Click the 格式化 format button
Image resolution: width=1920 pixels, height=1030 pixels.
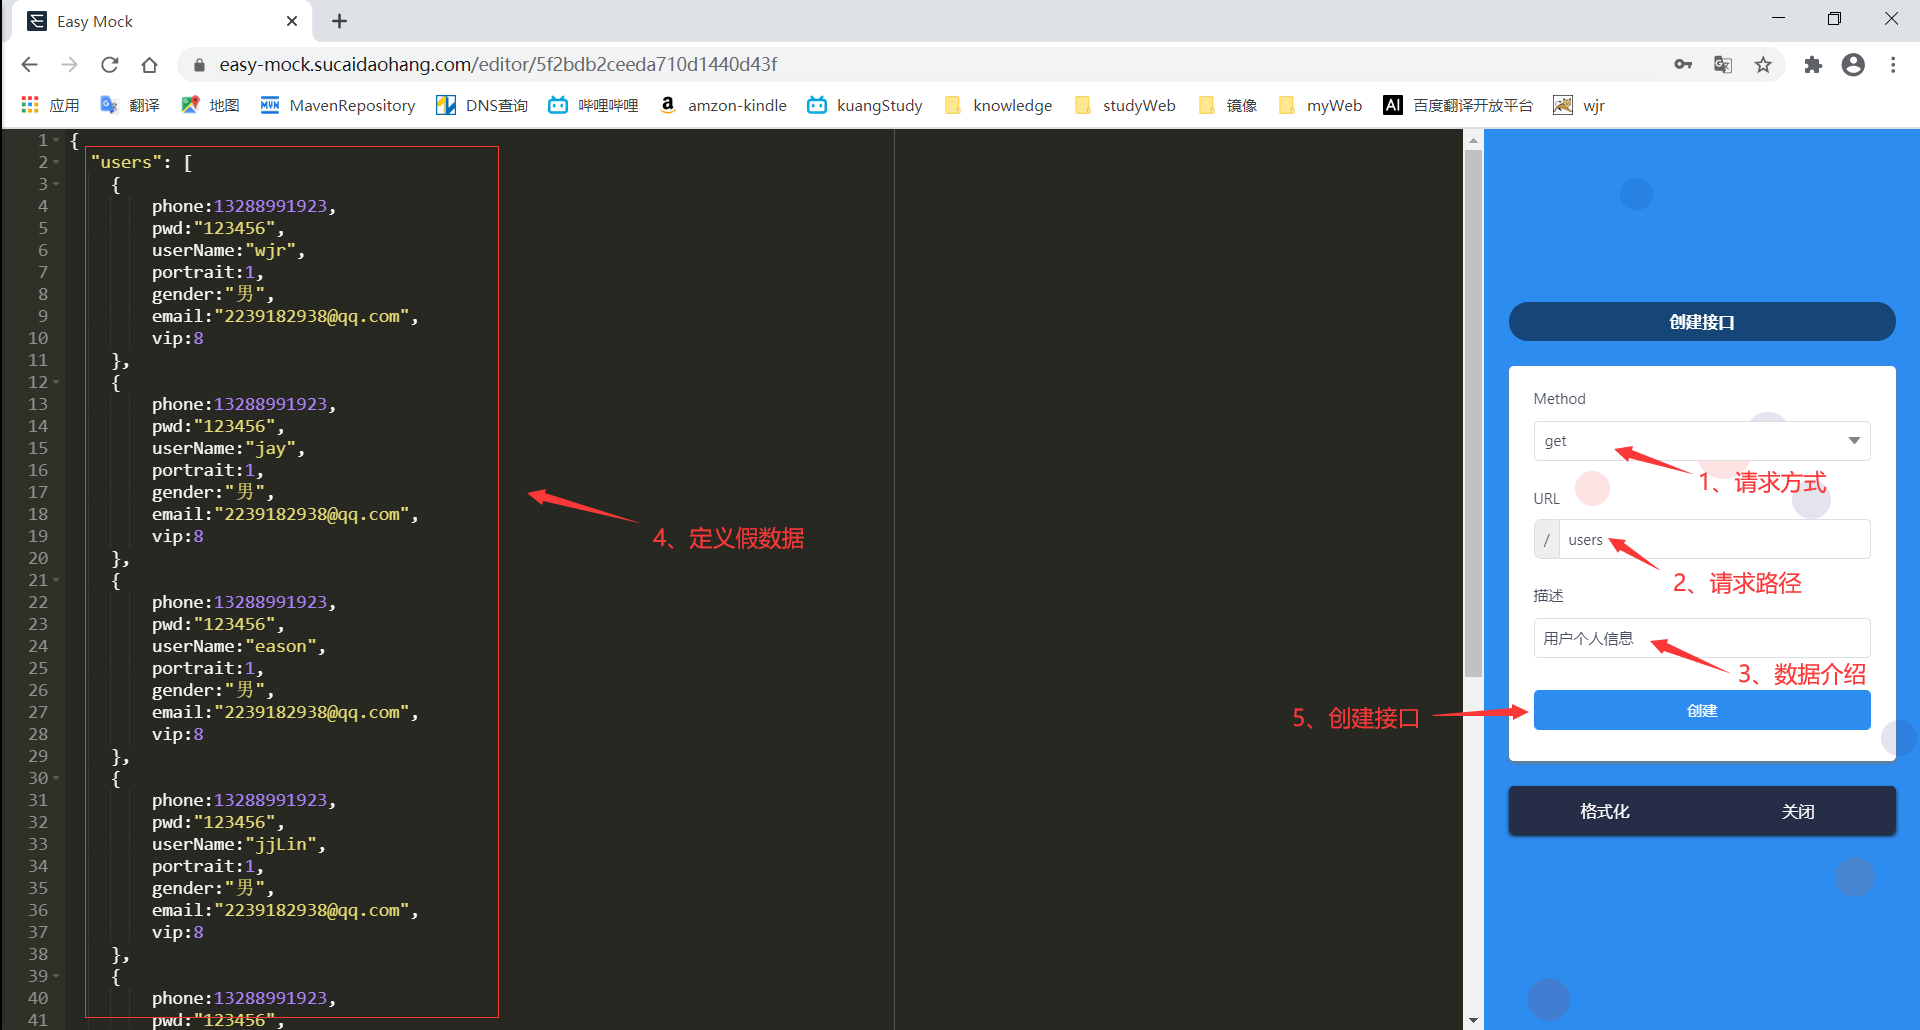[x=1604, y=811]
